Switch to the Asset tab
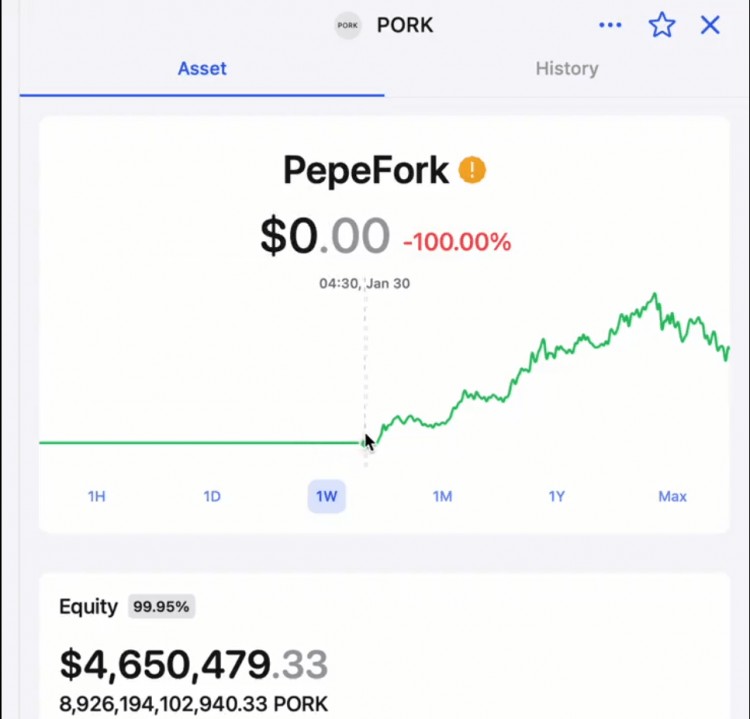Viewport: 750px width, 719px height. 202,69
